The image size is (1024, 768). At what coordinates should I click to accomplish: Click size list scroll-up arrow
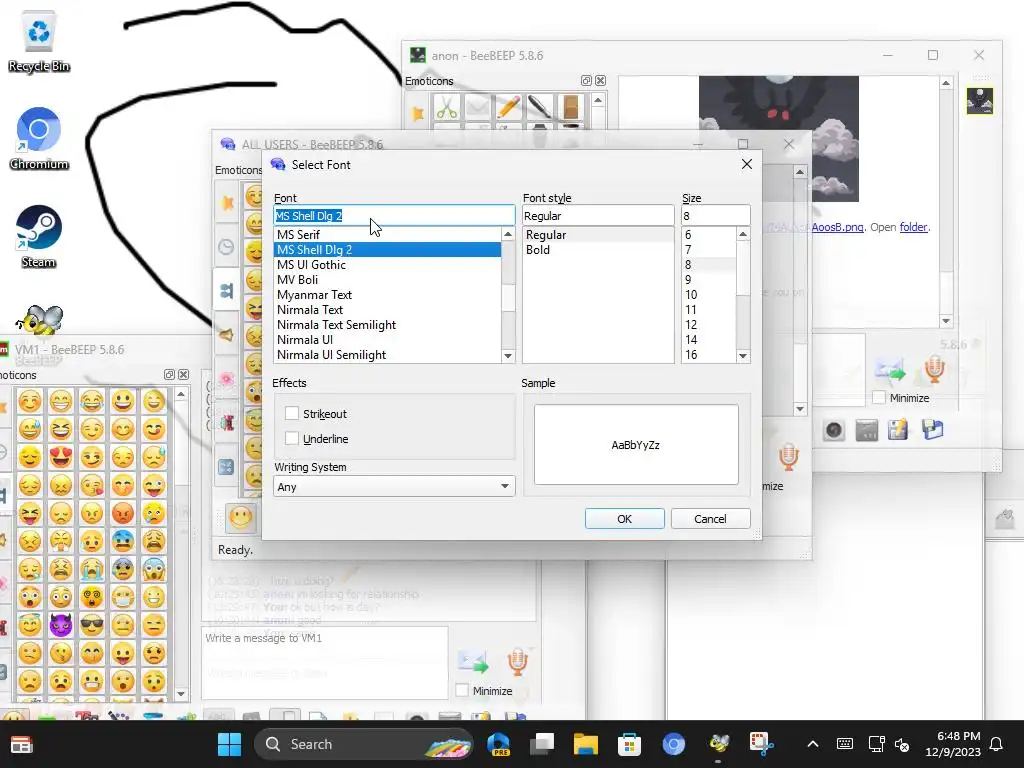pos(743,234)
